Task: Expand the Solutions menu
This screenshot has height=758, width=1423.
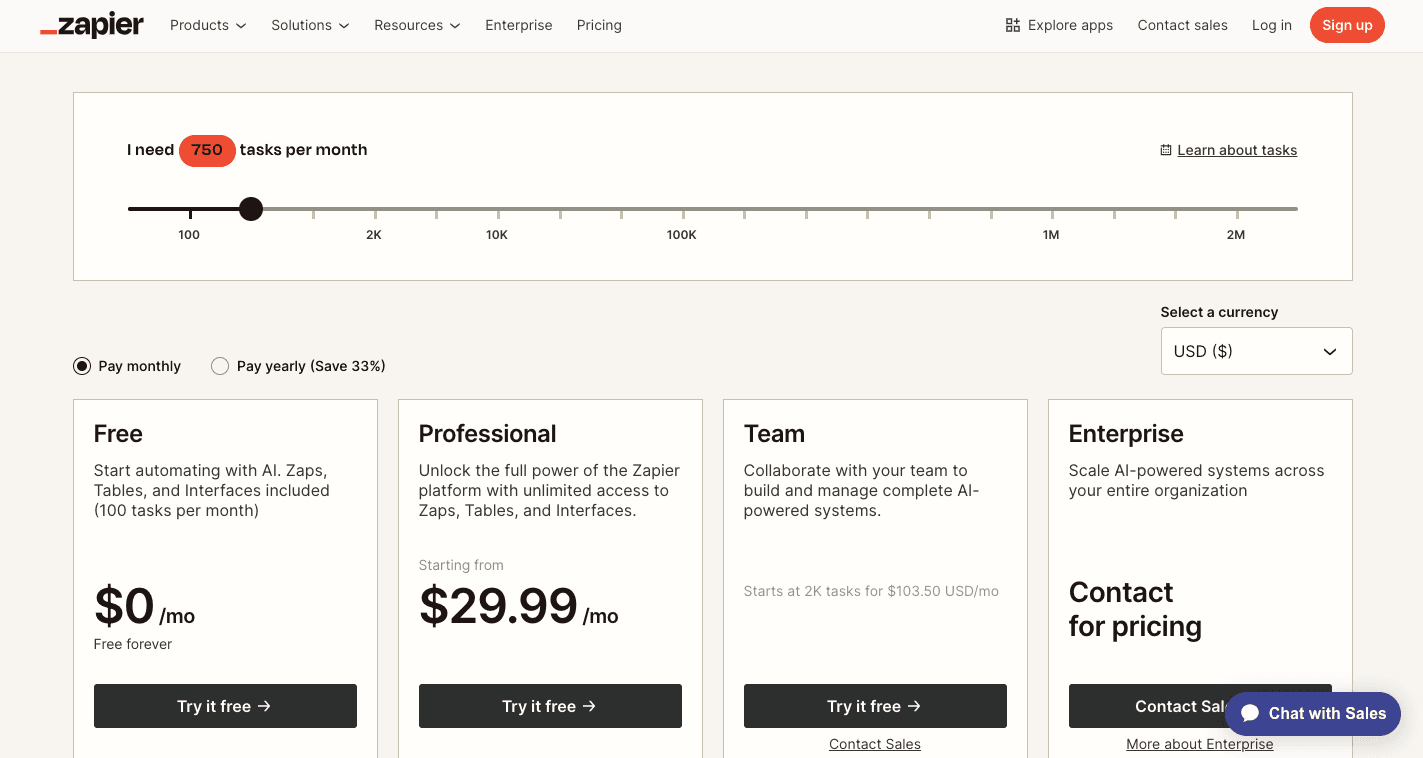Action: pyautogui.click(x=309, y=25)
